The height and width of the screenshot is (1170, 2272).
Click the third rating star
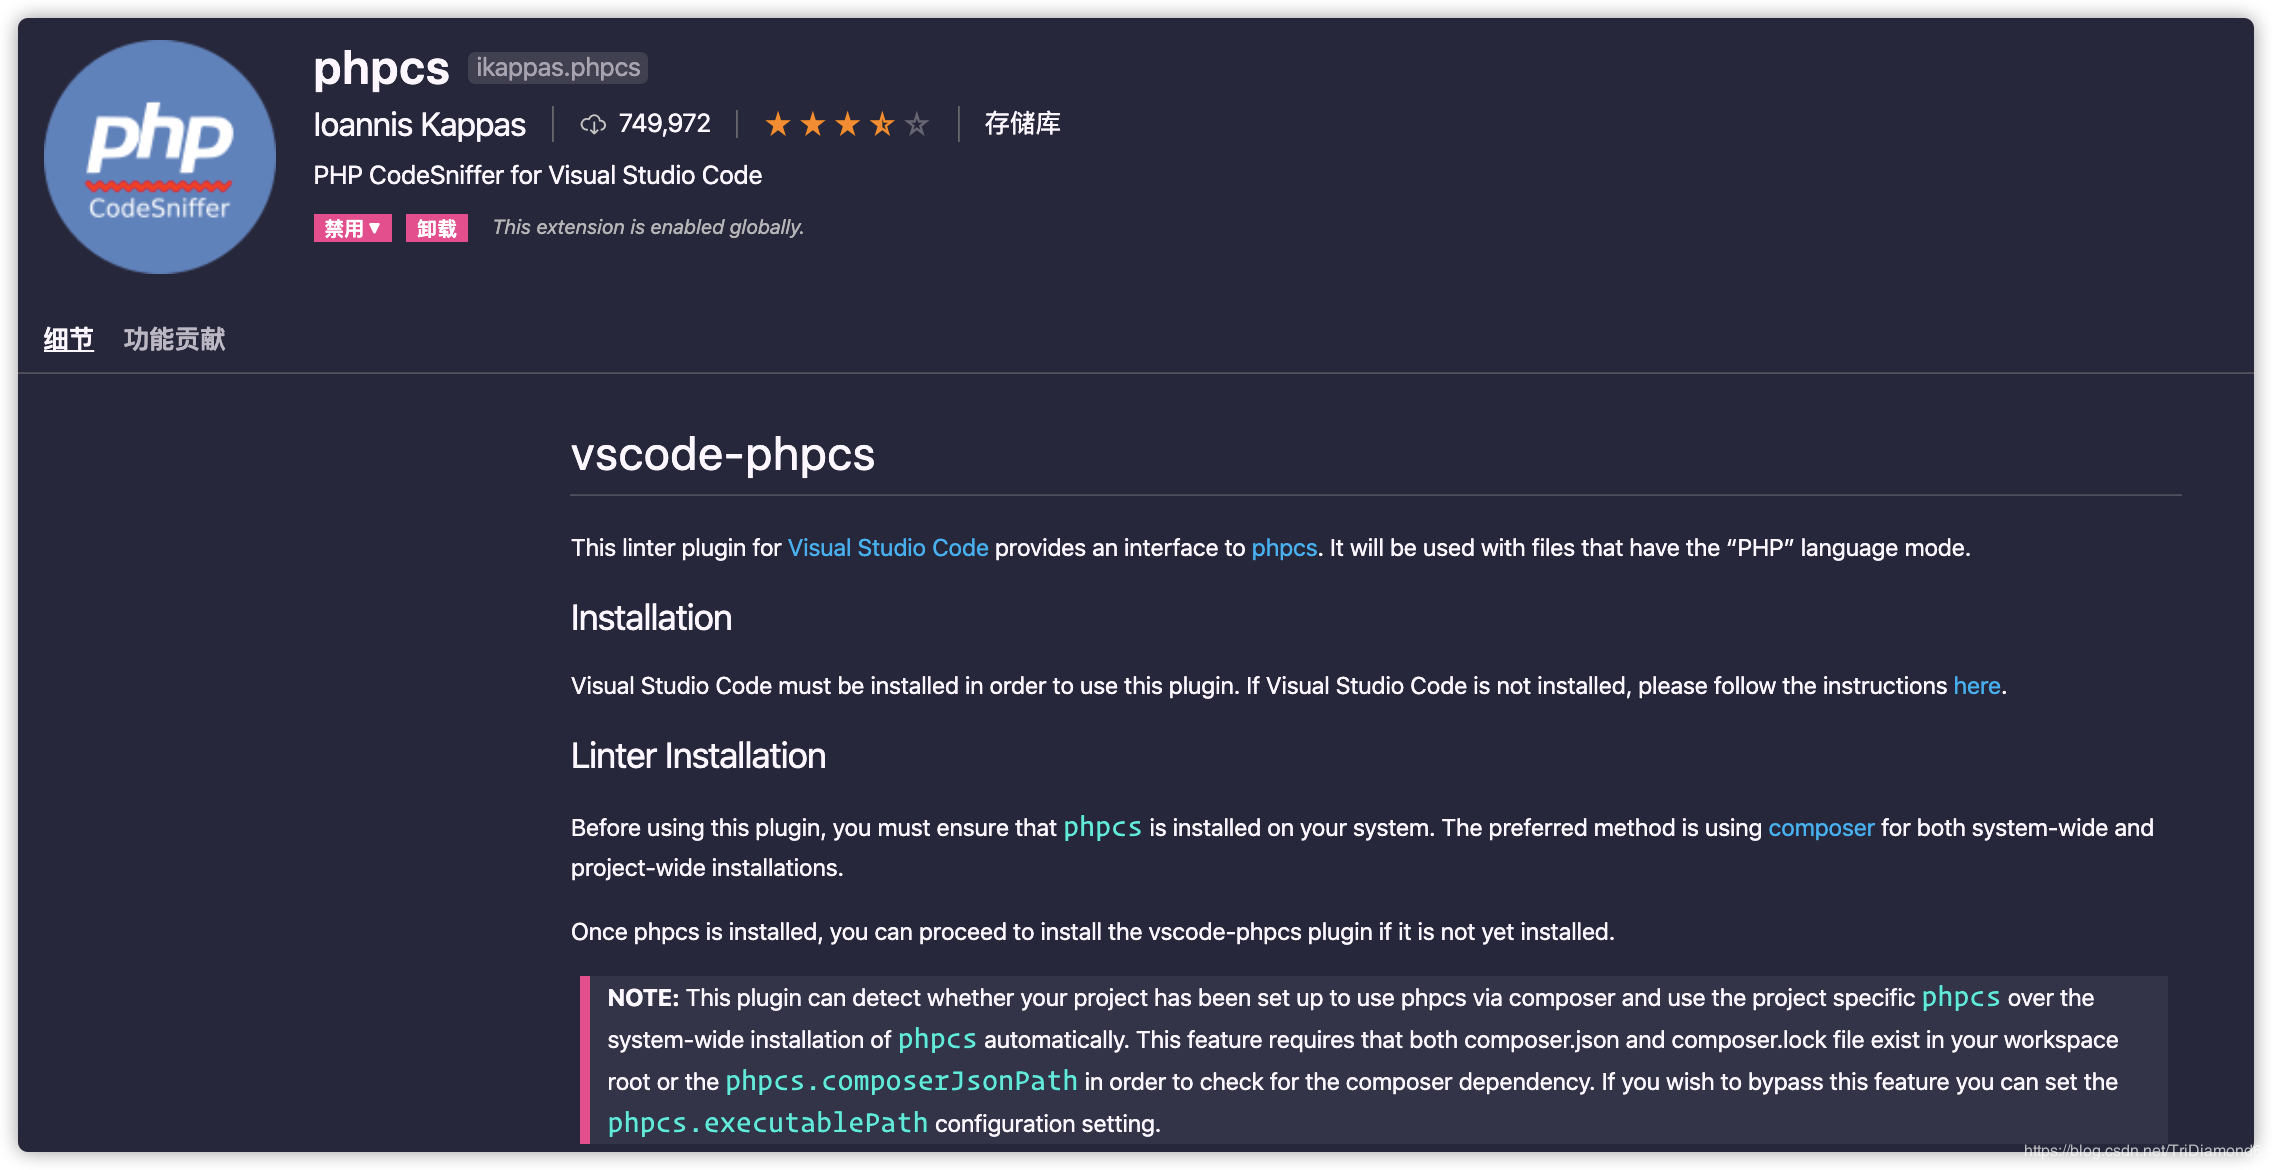click(x=847, y=124)
